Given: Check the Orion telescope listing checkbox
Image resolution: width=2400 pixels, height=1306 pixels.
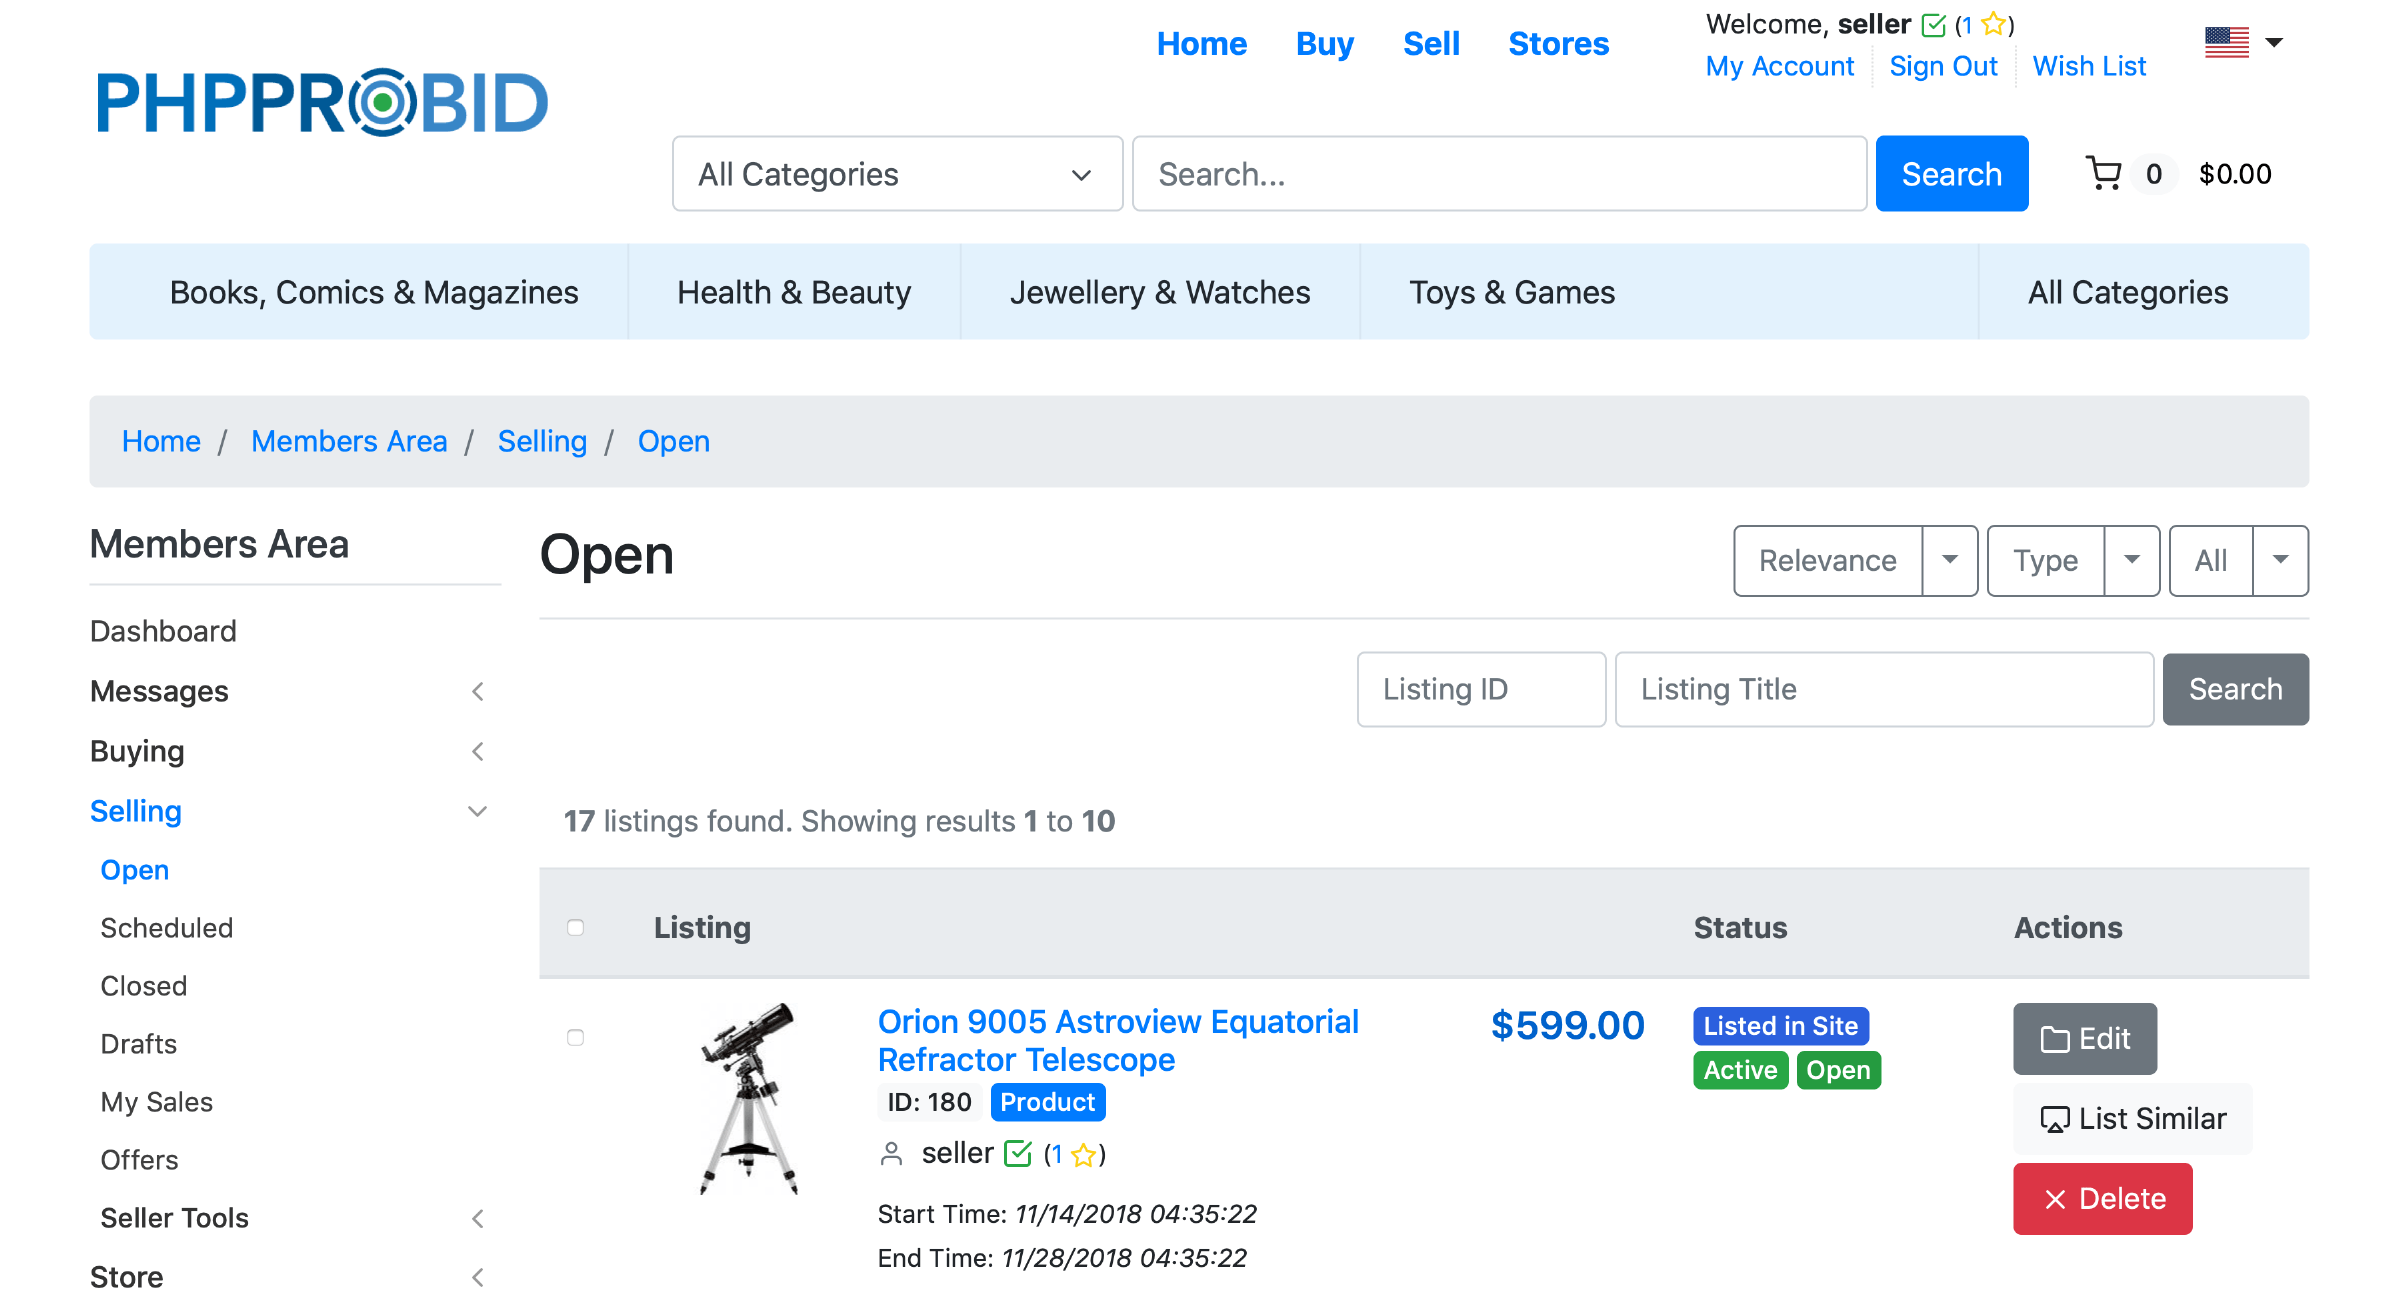Looking at the screenshot, I should [x=575, y=1037].
